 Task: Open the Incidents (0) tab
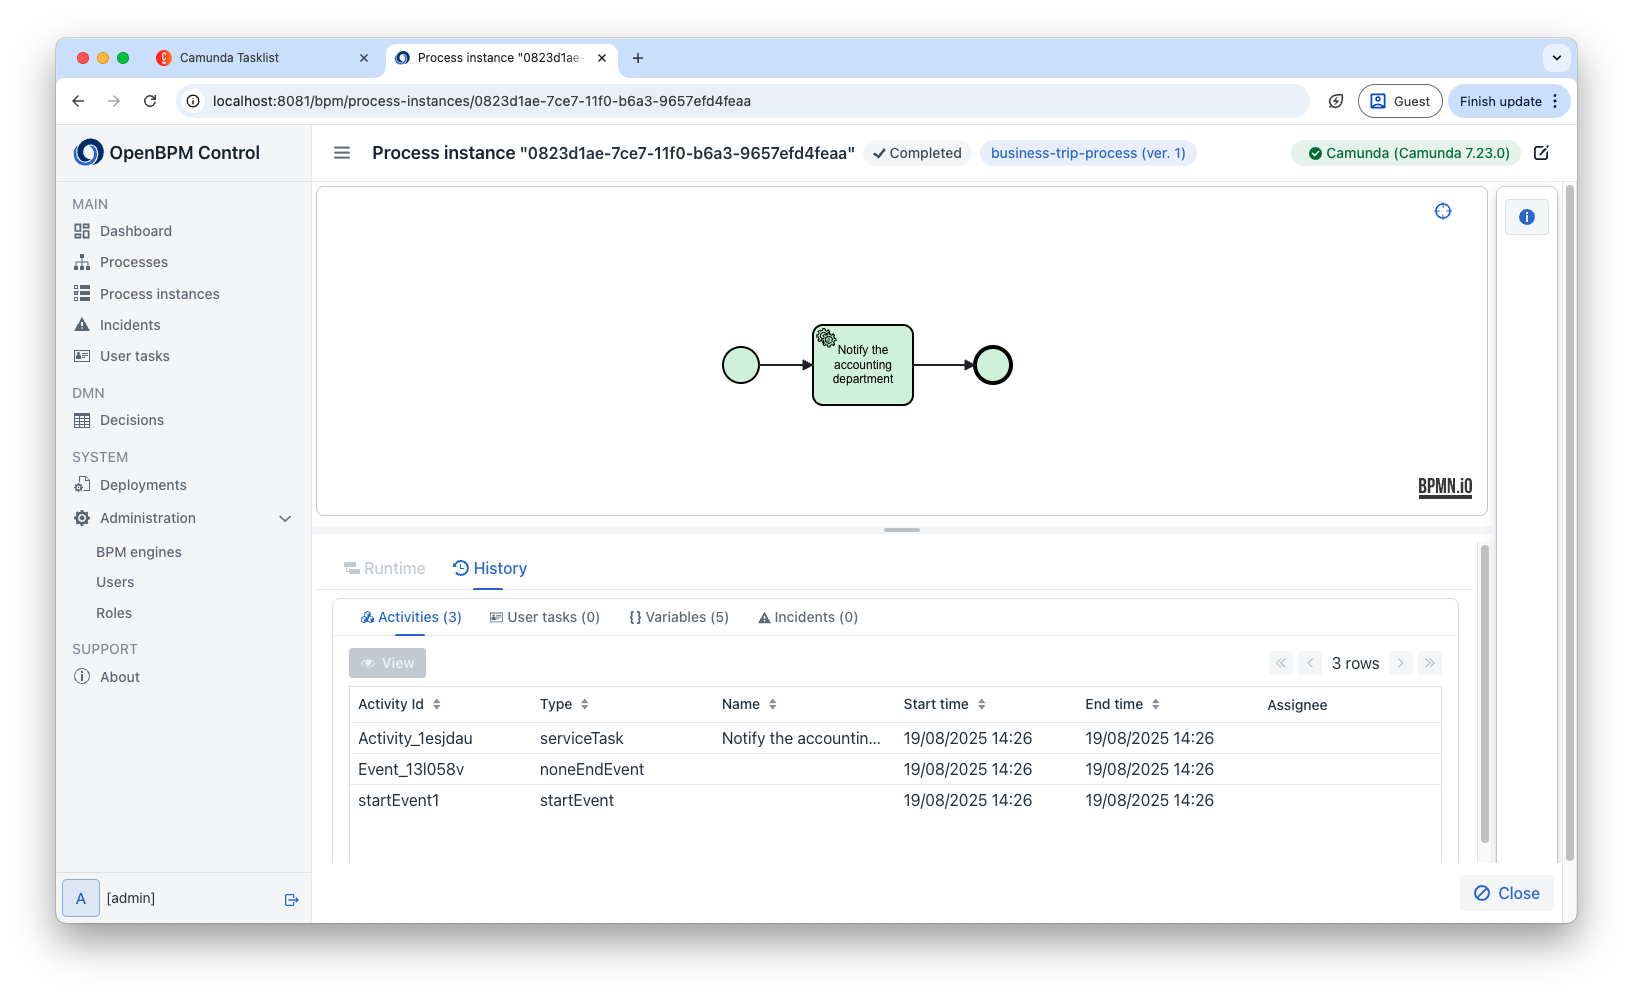tap(808, 617)
